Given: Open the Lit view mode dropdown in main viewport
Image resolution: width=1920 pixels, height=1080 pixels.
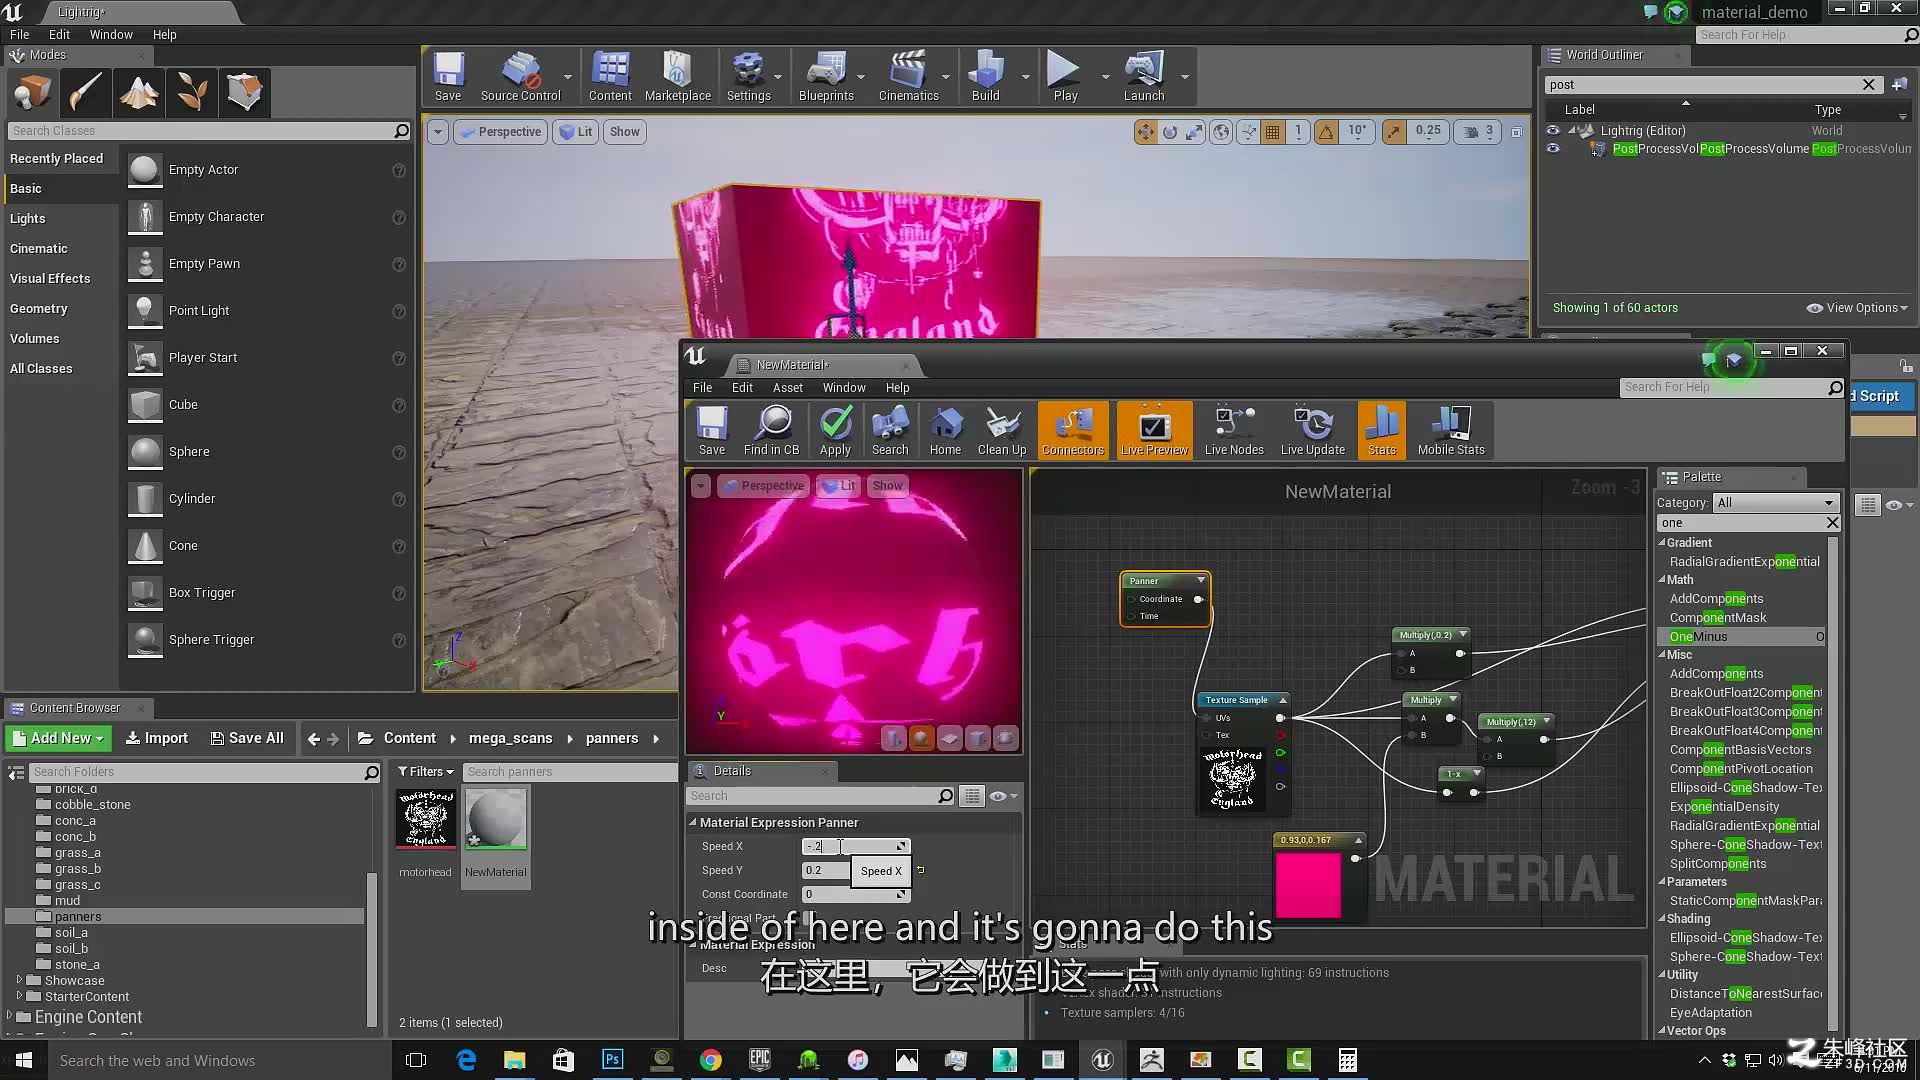Looking at the screenshot, I should (576, 132).
